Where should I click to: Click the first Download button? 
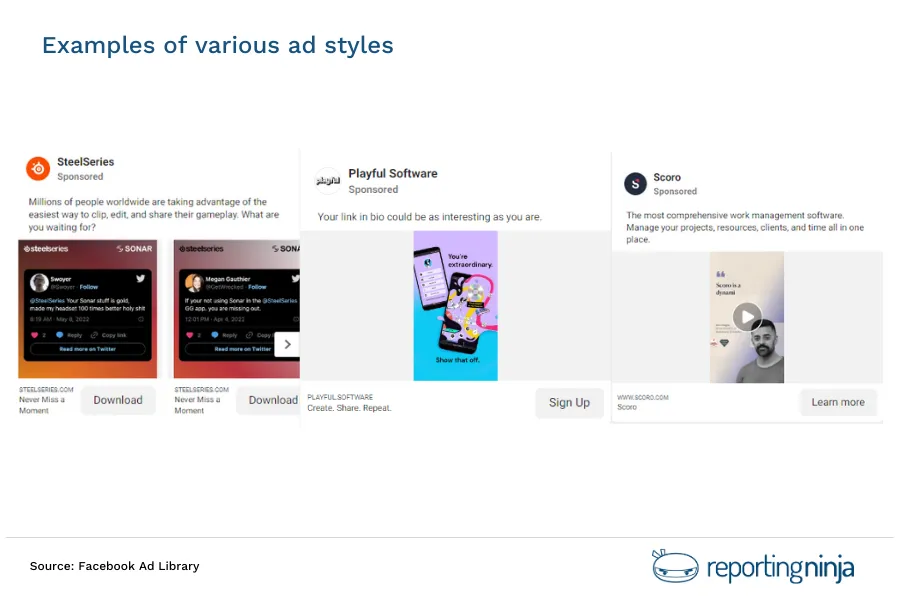point(118,399)
